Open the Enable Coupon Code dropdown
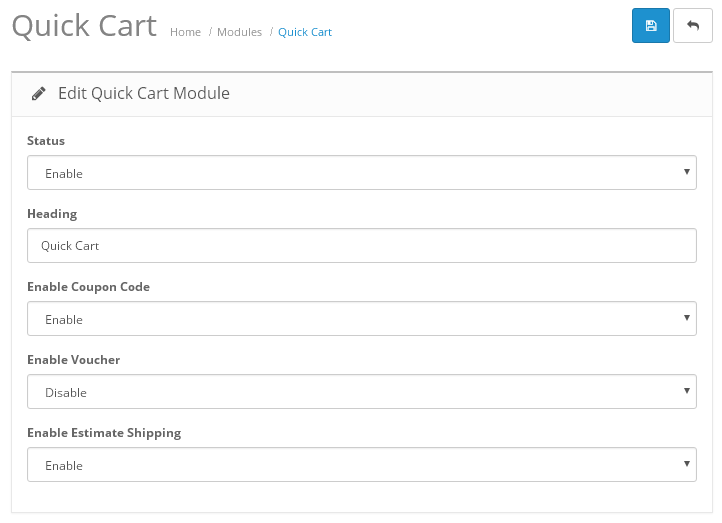722x523 pixels. pyautogui.click(x=361, y=319)
